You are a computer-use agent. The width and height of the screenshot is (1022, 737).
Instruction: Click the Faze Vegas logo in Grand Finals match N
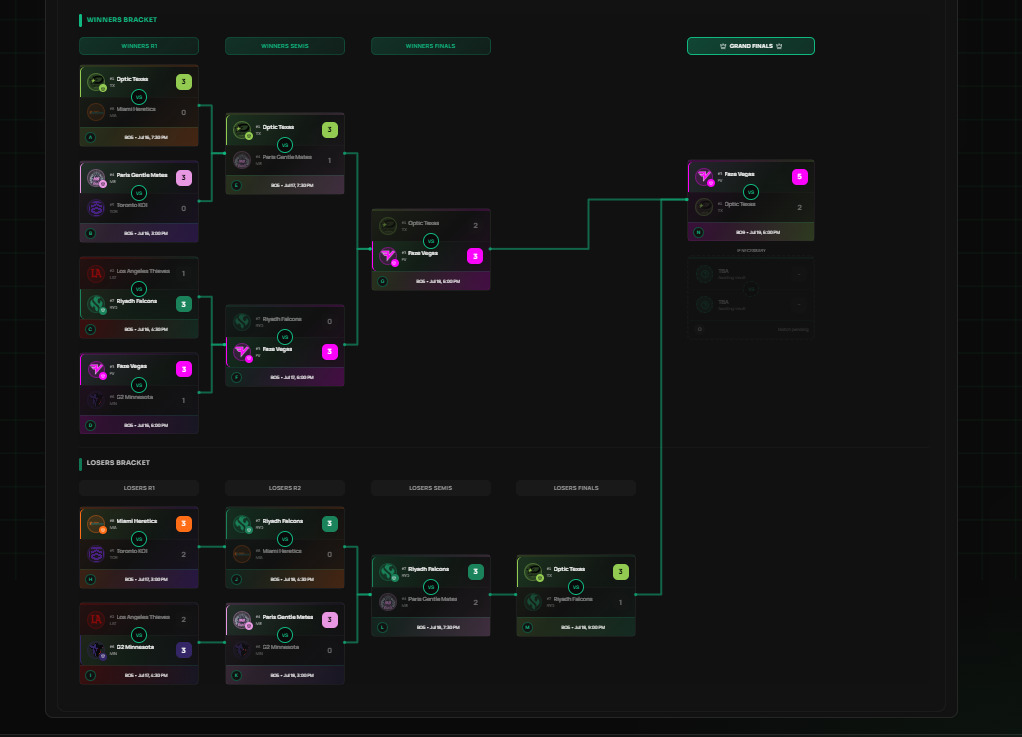[704, 177]
